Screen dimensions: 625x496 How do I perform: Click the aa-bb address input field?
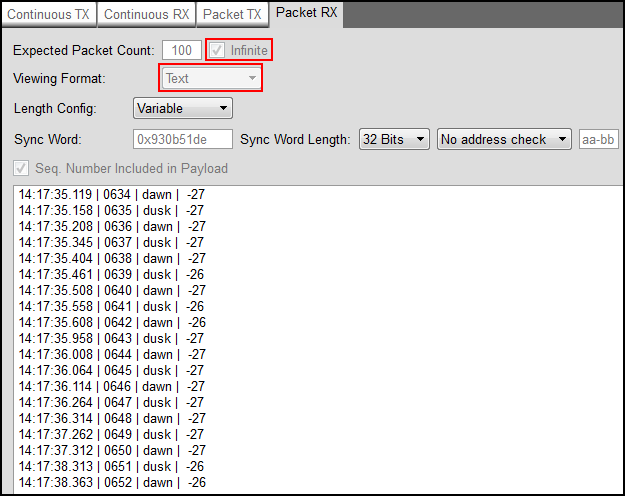tap(598, 139)
